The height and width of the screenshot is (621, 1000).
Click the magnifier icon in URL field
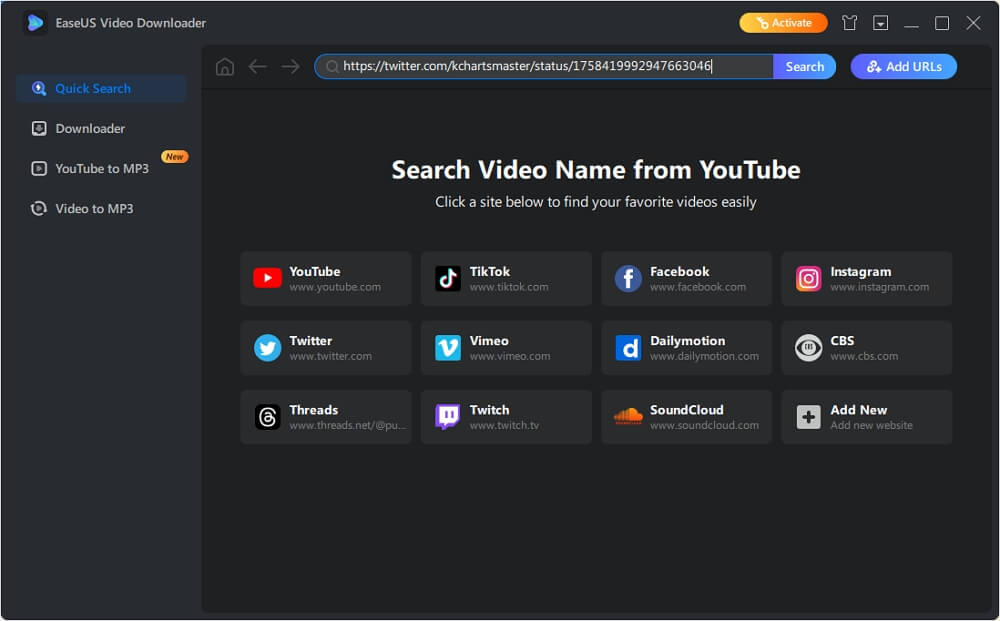click(332, 66)
